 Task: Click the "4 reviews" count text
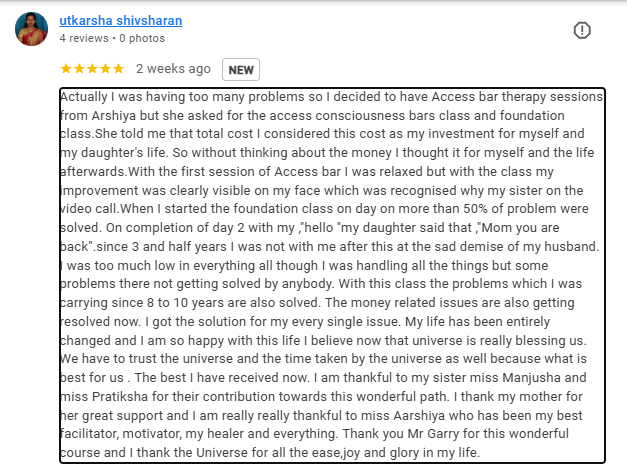coord(84,38)
